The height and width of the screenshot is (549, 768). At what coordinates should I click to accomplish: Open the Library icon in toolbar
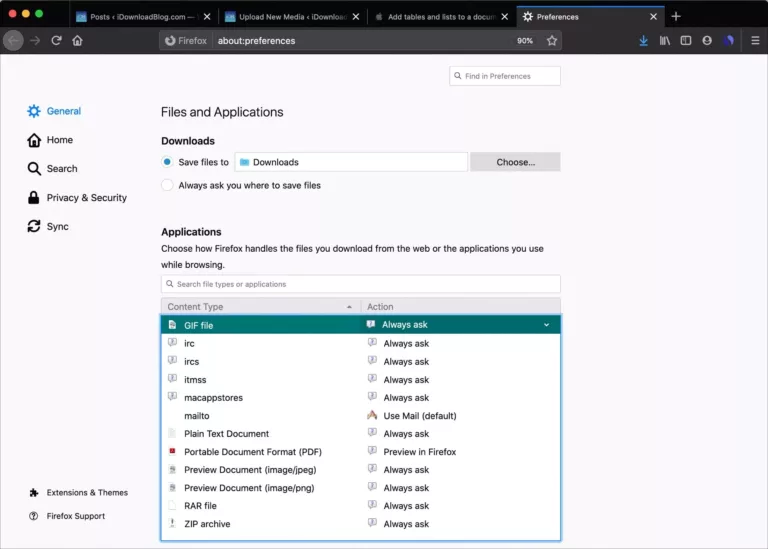(x=664, y=41)
